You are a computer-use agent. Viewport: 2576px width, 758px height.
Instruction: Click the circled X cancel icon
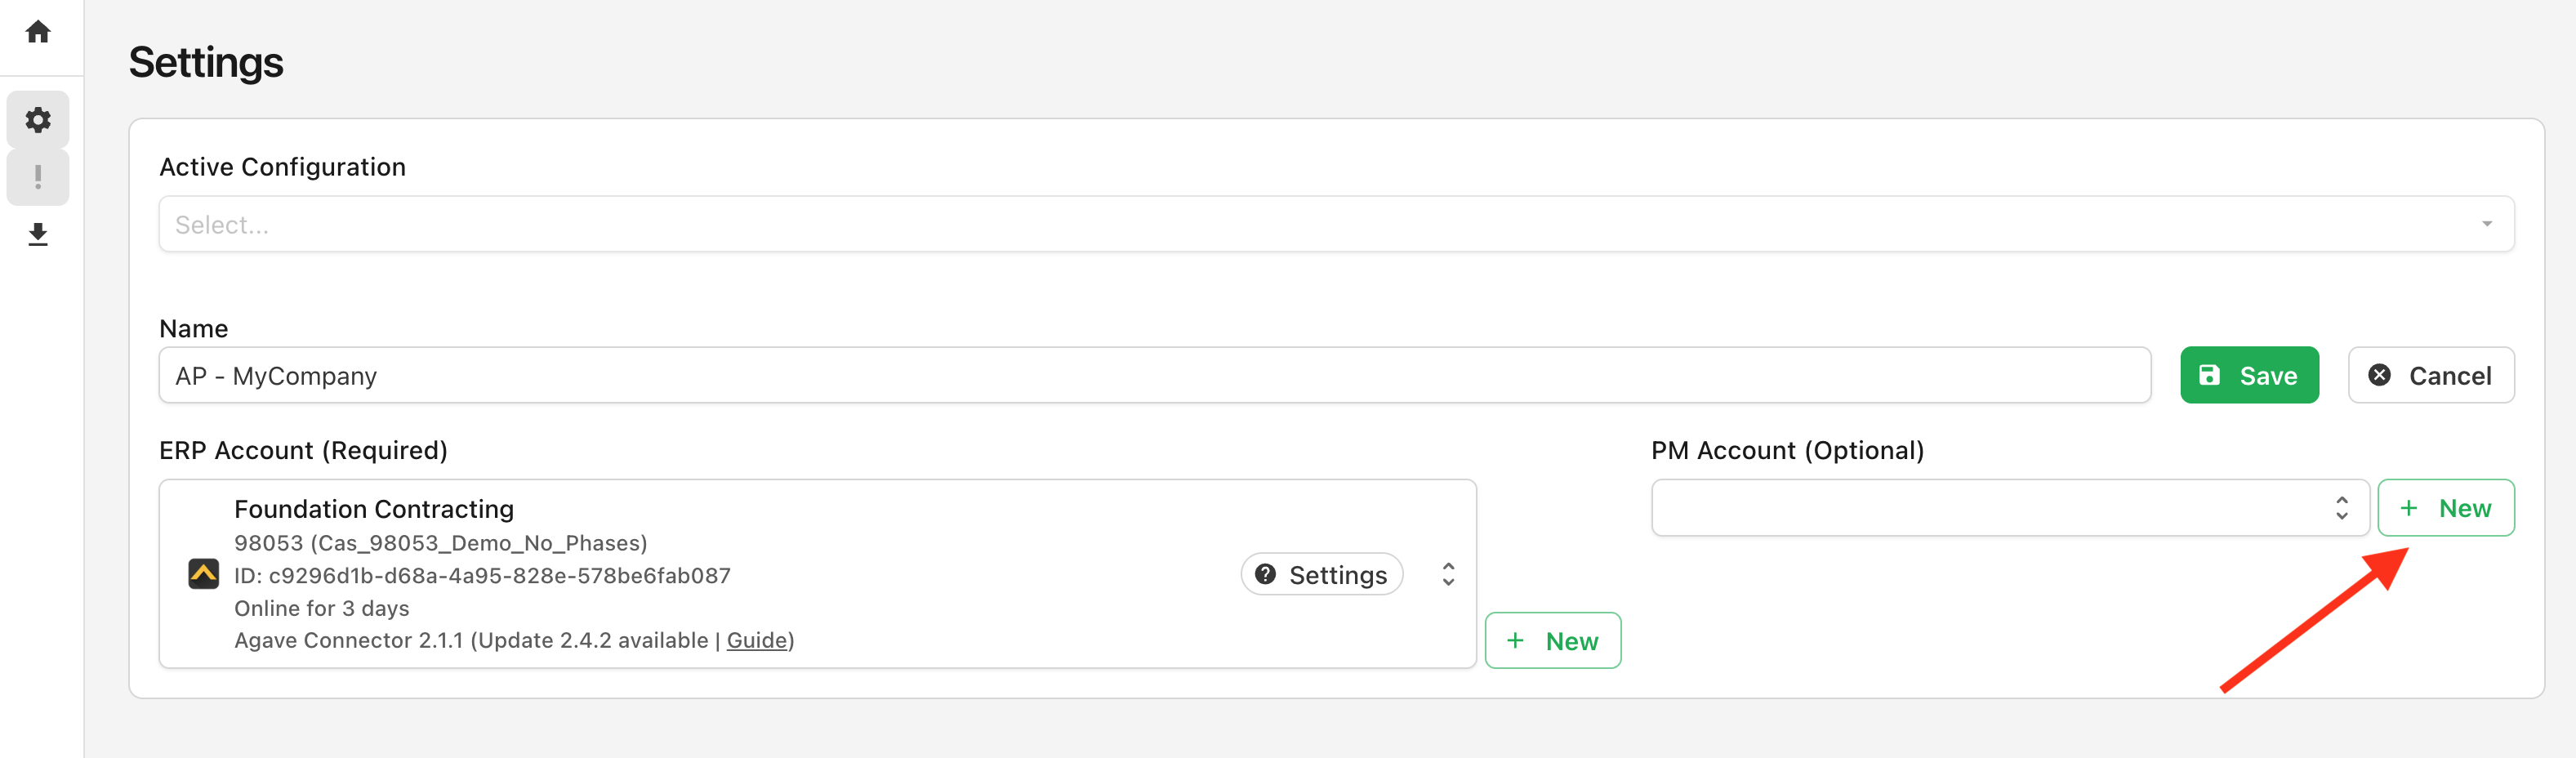click(x=2379, y=375)
